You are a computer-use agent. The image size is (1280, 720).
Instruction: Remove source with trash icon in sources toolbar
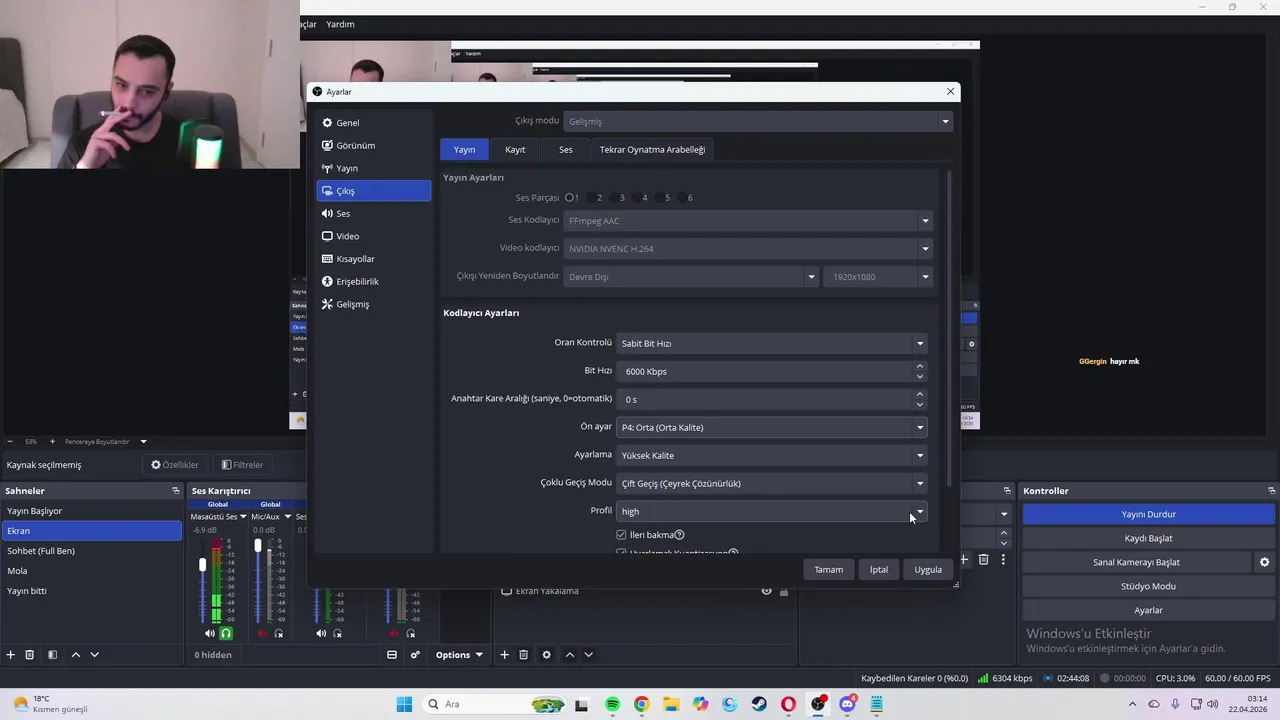(x=523, y=655)
